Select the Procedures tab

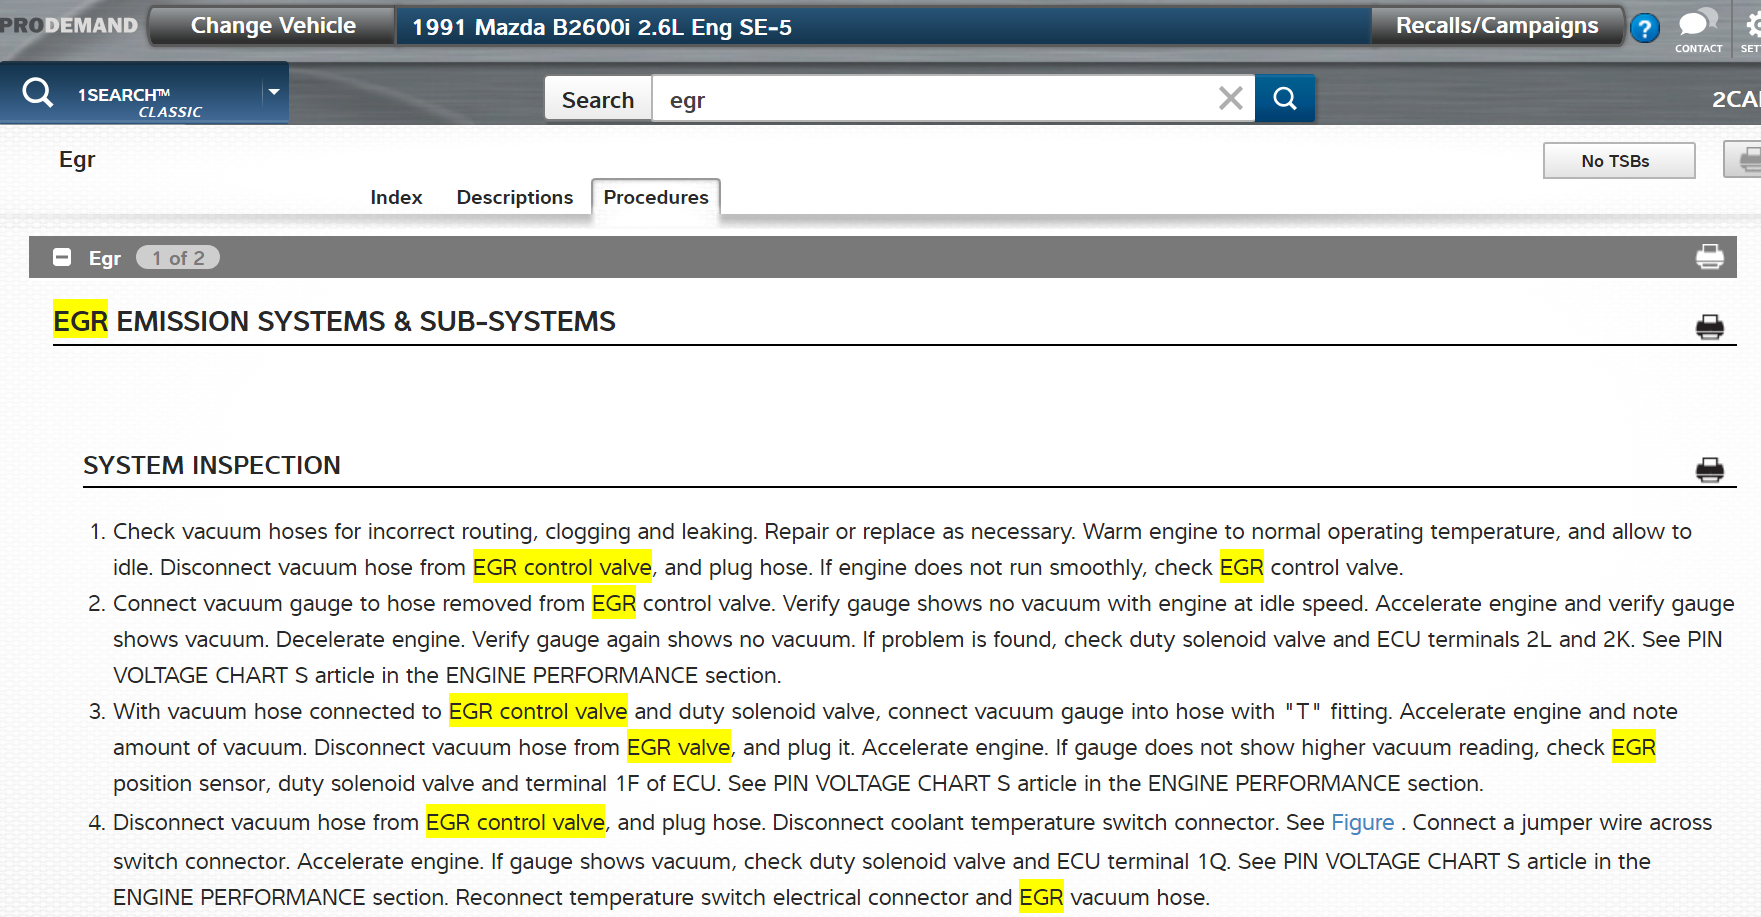[x=656, y=197]
